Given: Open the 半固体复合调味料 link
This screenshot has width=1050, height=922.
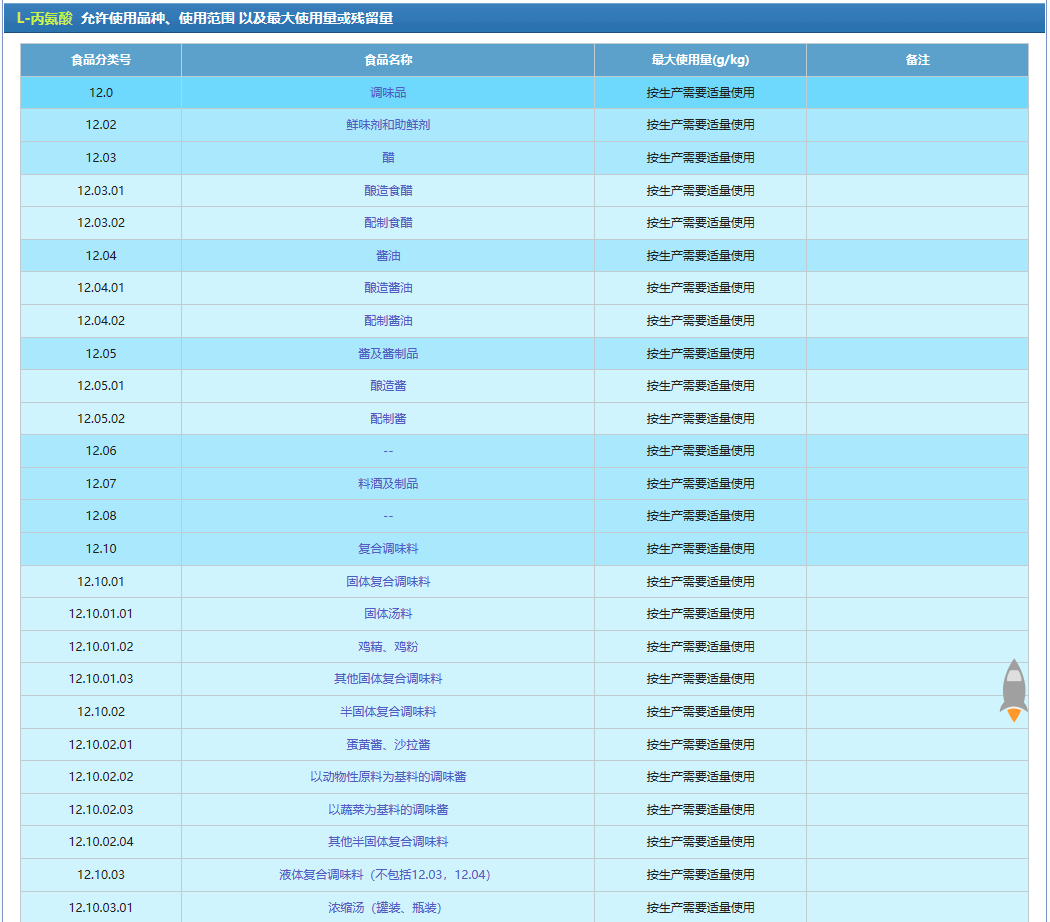Looking at the screenshot, I should click(388, 711).
